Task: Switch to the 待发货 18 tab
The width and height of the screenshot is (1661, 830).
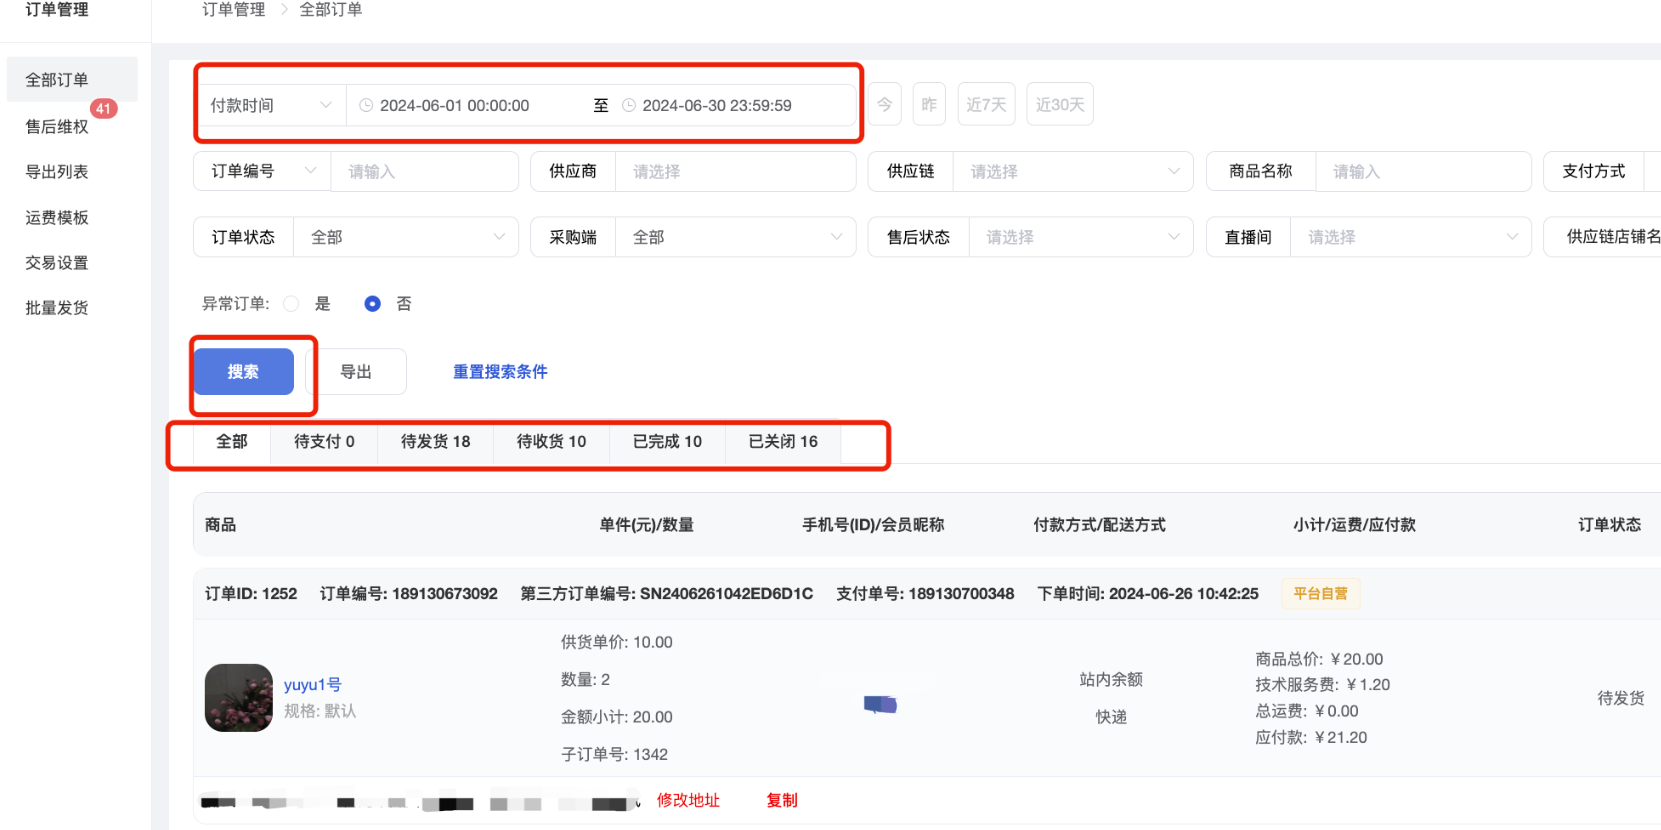Action: [435, 442]
